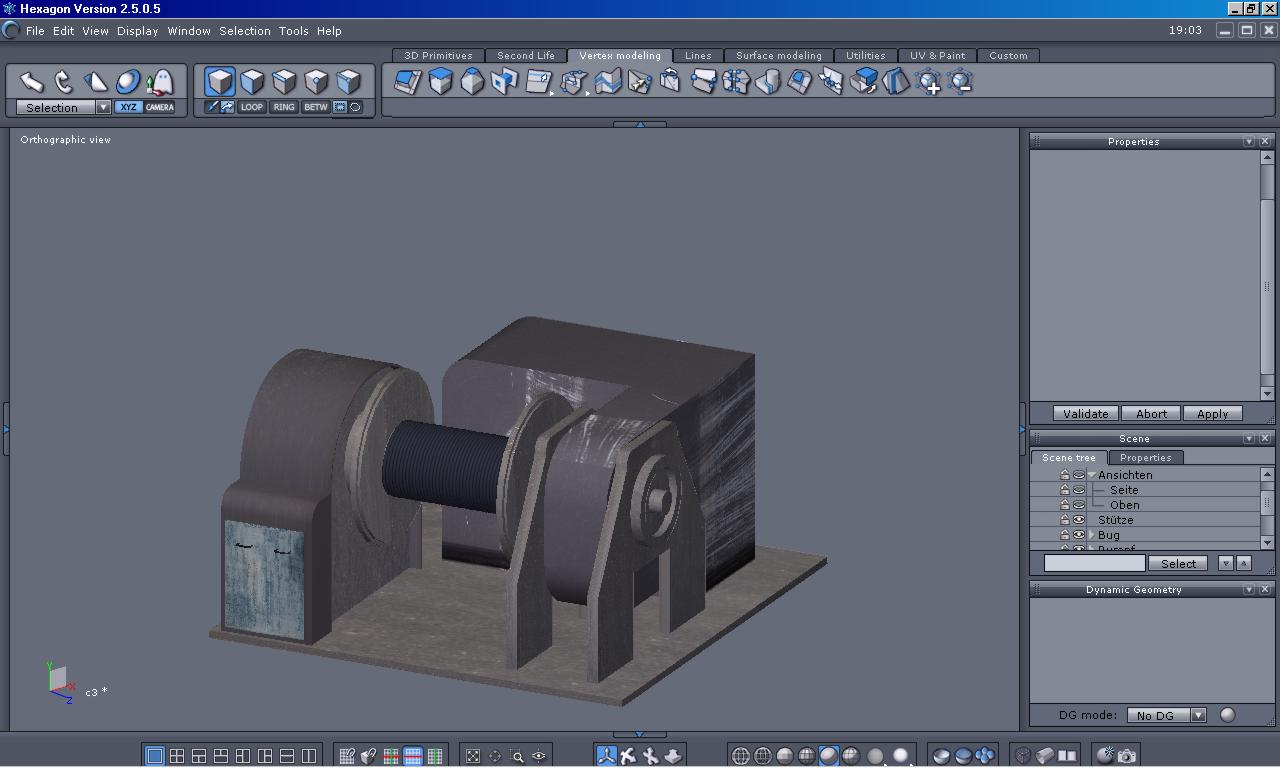
Task: Enable LOOP selection mode
Action: coord(252,107)
